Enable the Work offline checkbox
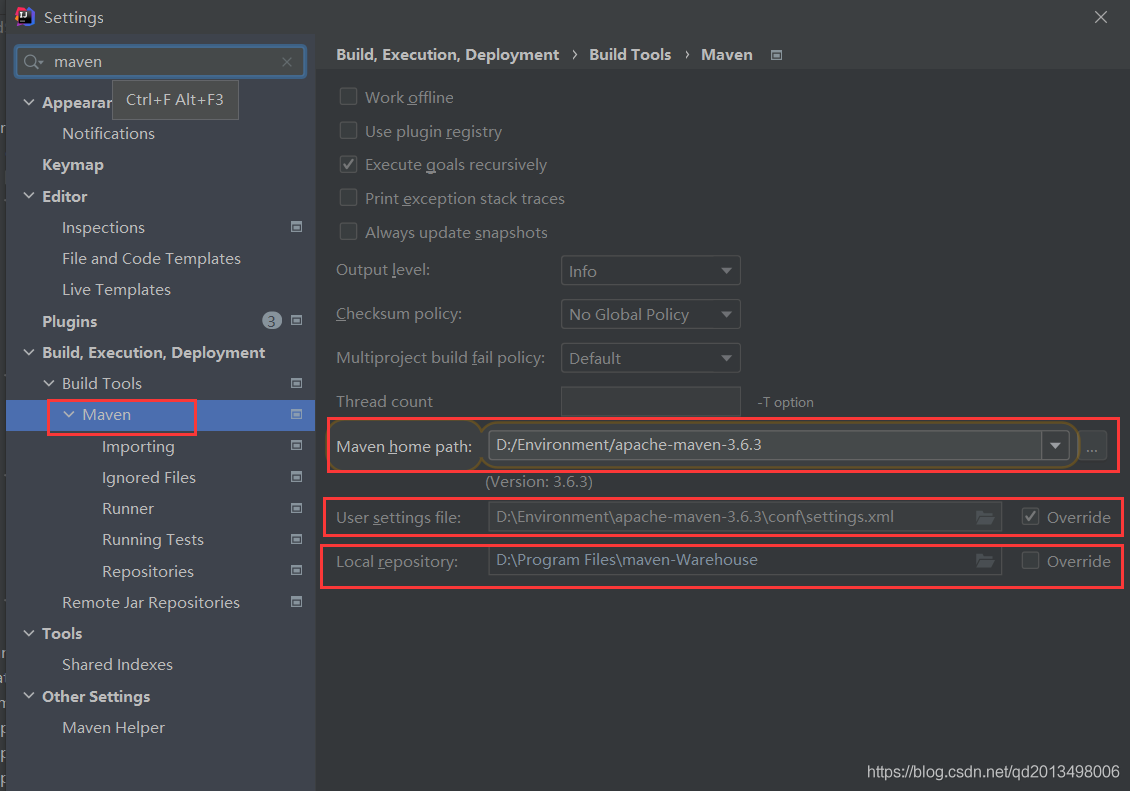This screenshot has height=791, width=1130. tap(349, 97)
